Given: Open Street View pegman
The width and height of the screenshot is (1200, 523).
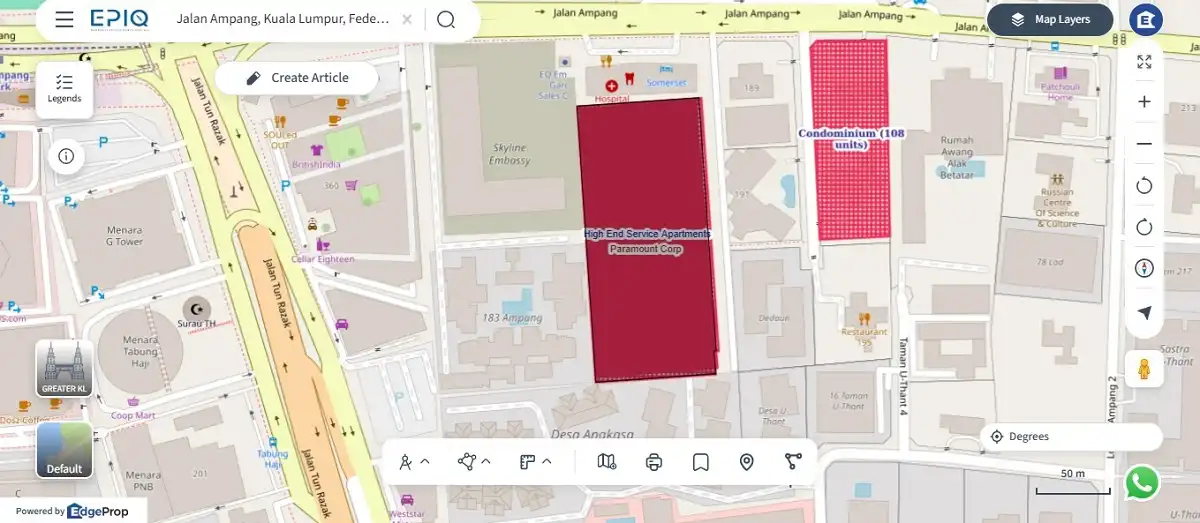Looking at the screenshot, I should coord(1144,369).
